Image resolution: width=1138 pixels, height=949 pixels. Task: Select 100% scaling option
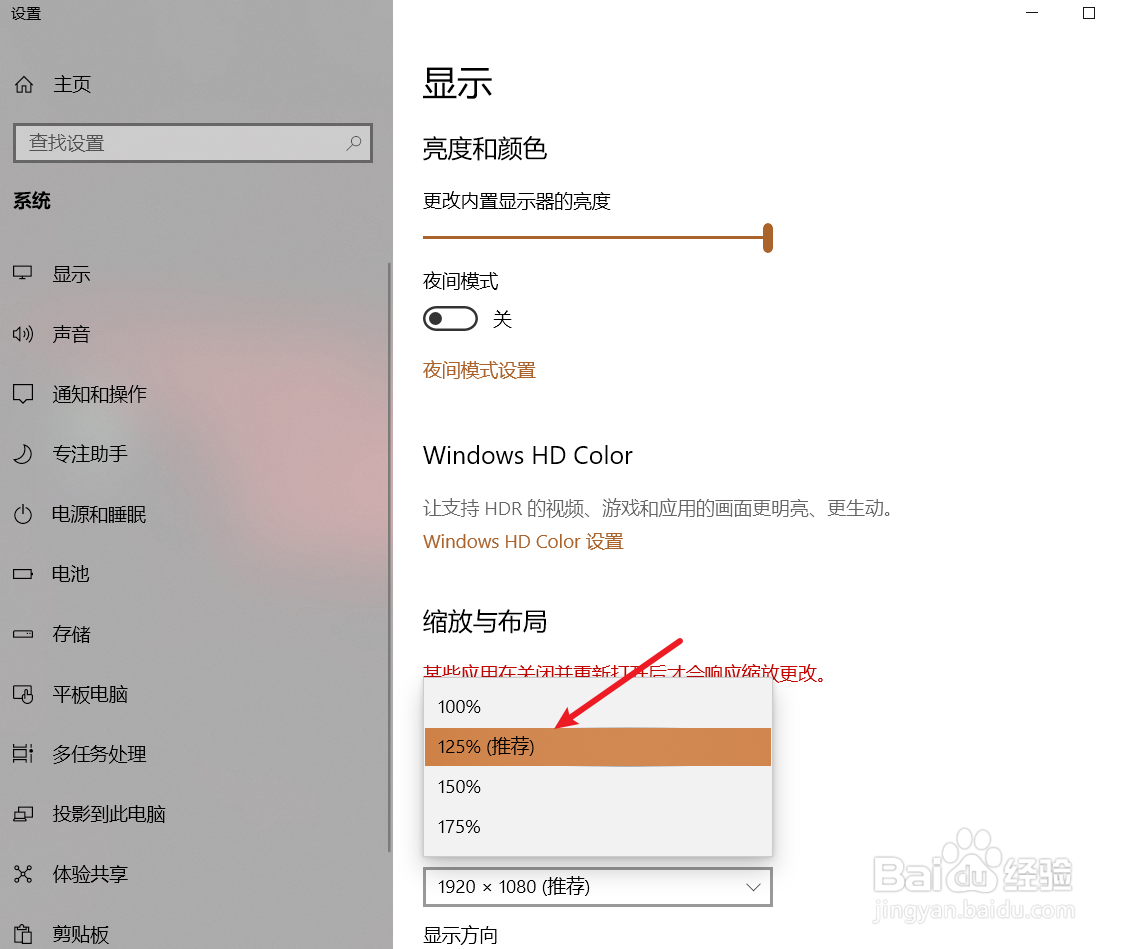click(598, 707)
